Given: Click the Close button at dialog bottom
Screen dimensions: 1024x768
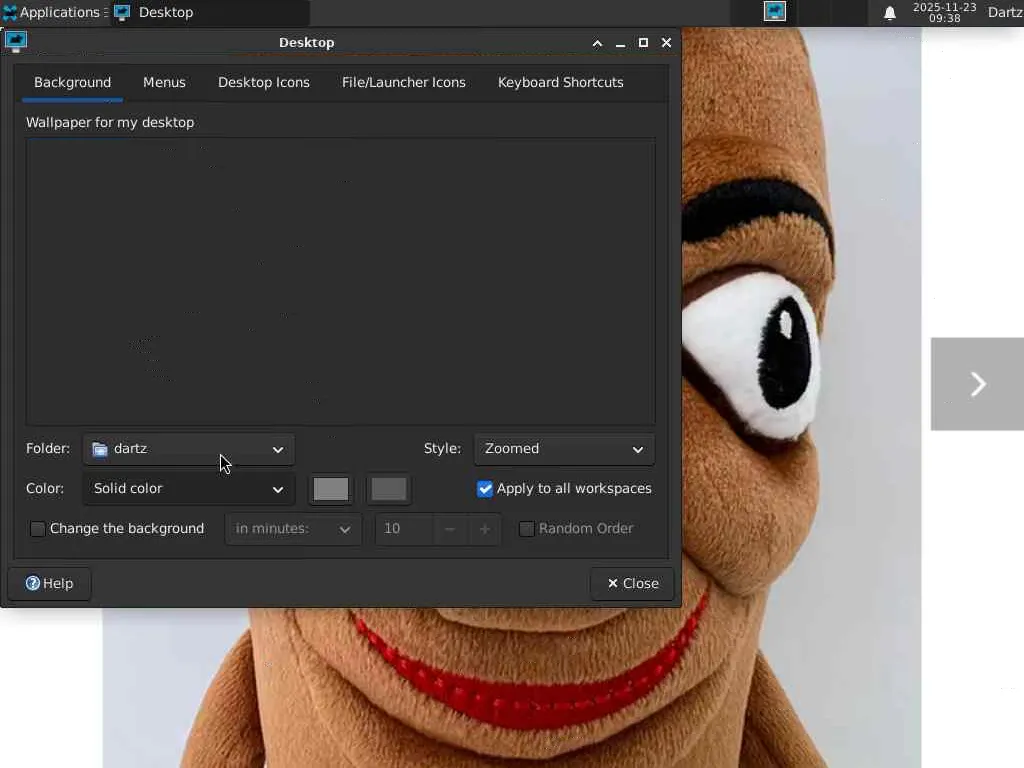Looking at the screenshot, I should coord(632,584).
